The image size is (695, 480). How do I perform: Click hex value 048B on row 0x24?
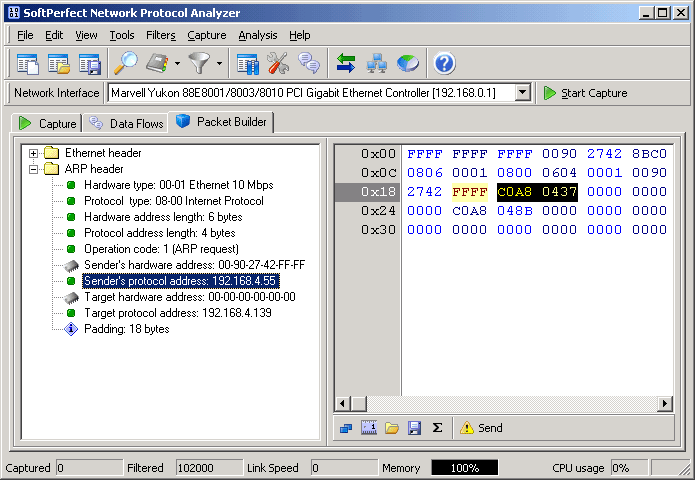[514, 211]
